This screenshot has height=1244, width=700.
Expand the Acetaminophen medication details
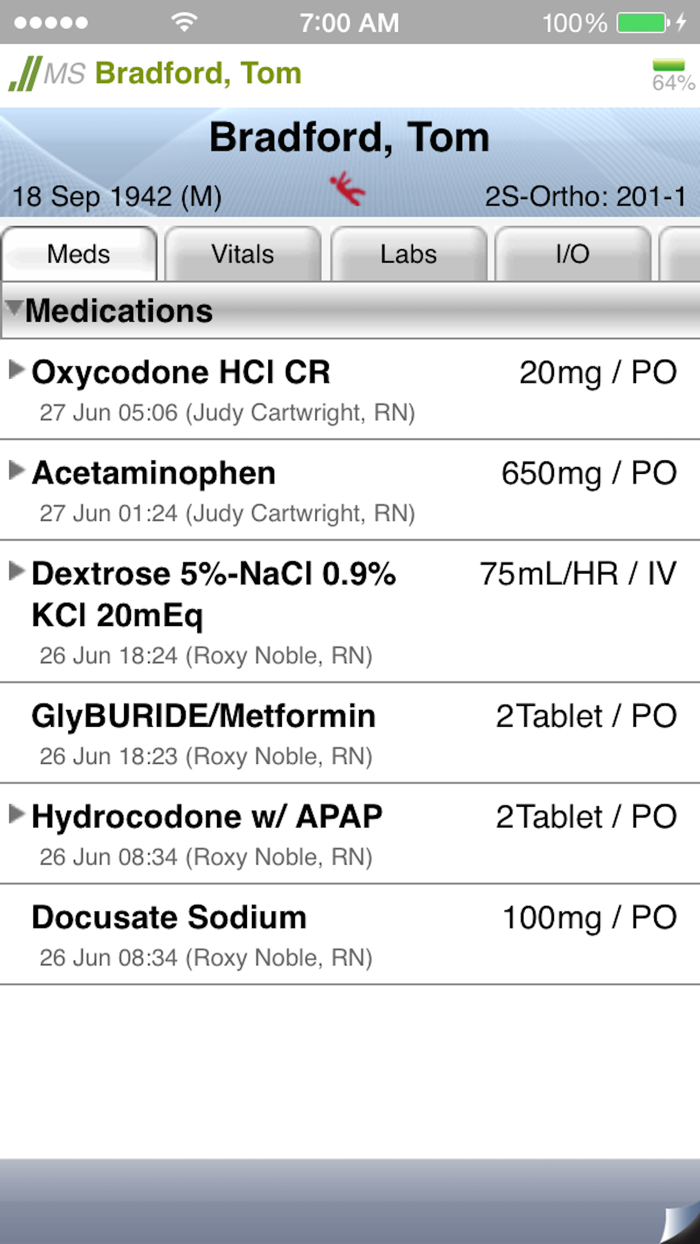[16, 470]
